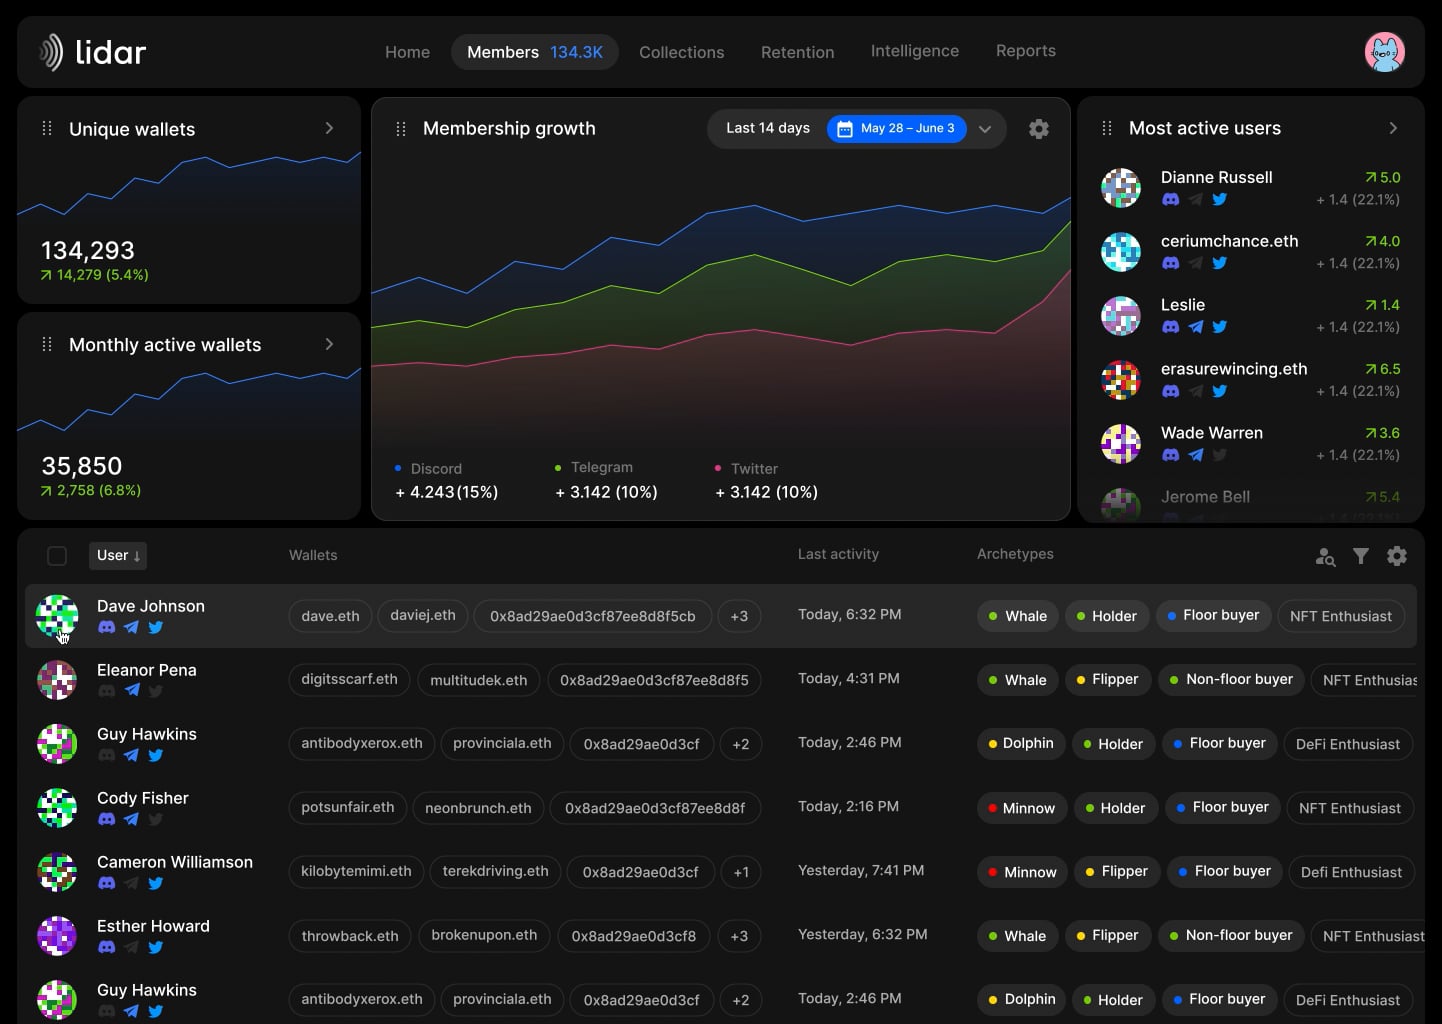Open the Collections tab

coord(681,52)
